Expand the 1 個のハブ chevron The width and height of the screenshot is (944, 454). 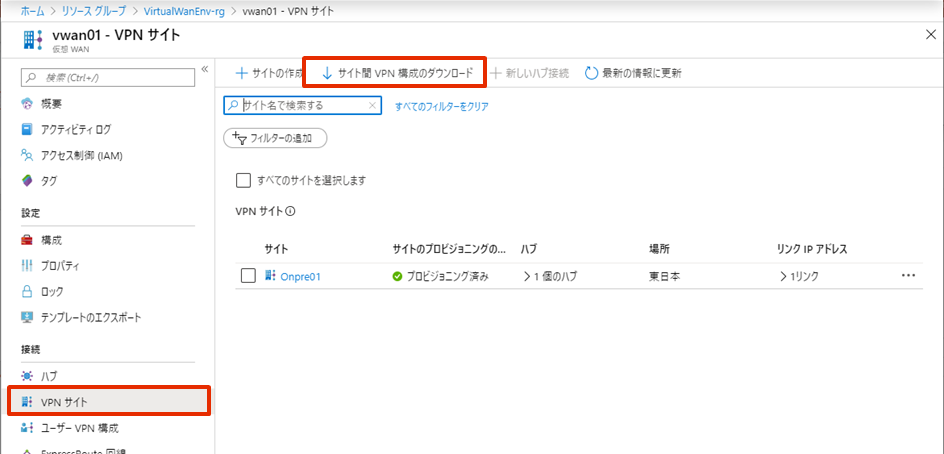pos(527,277)
